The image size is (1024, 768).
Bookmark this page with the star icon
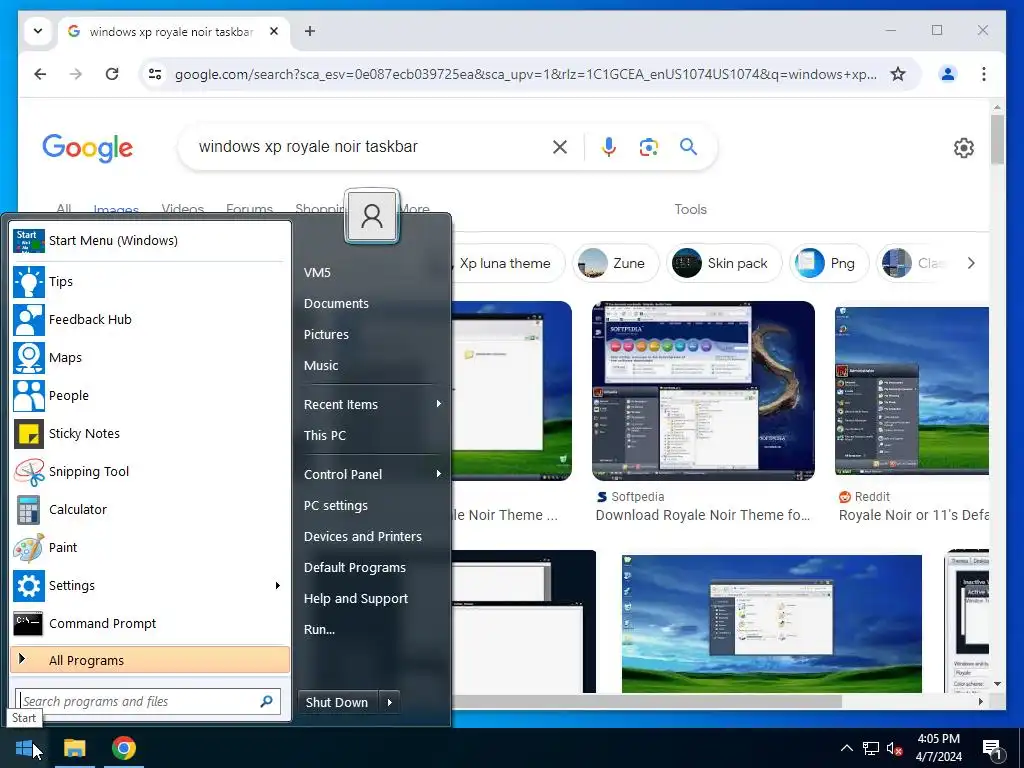898,74
